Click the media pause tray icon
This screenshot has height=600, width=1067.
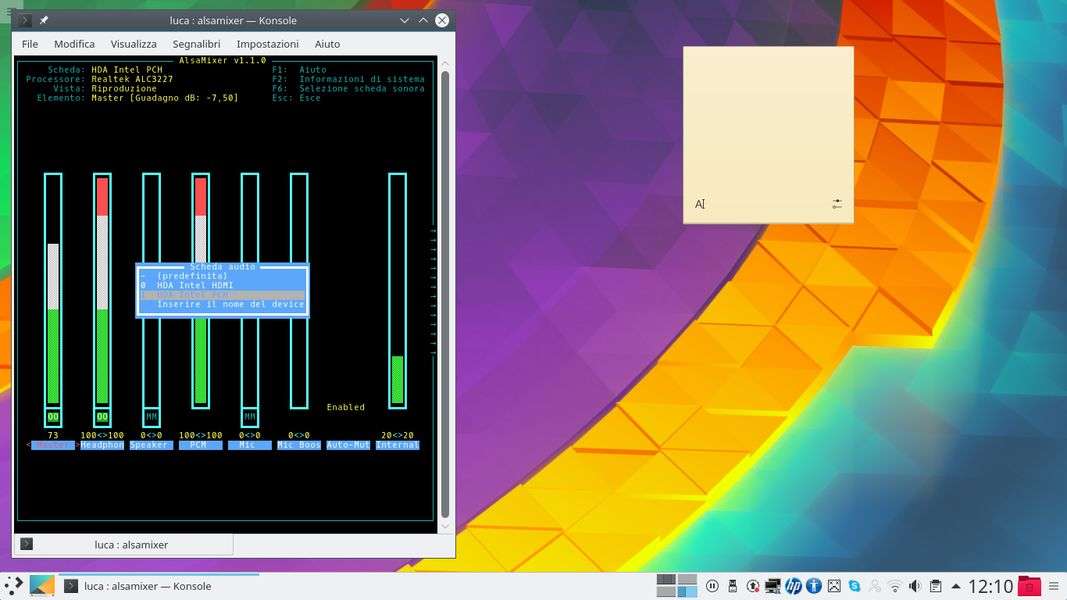(712, 586)
